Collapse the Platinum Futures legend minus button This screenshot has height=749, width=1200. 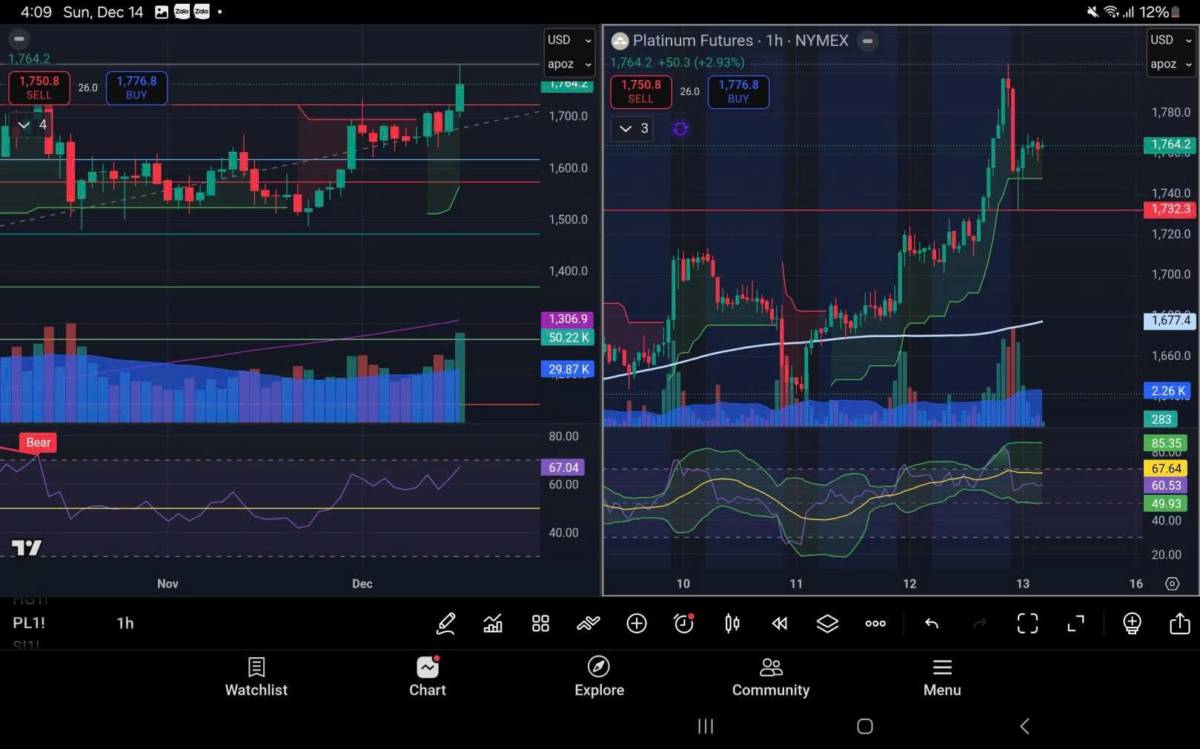[x=868, y=41]
